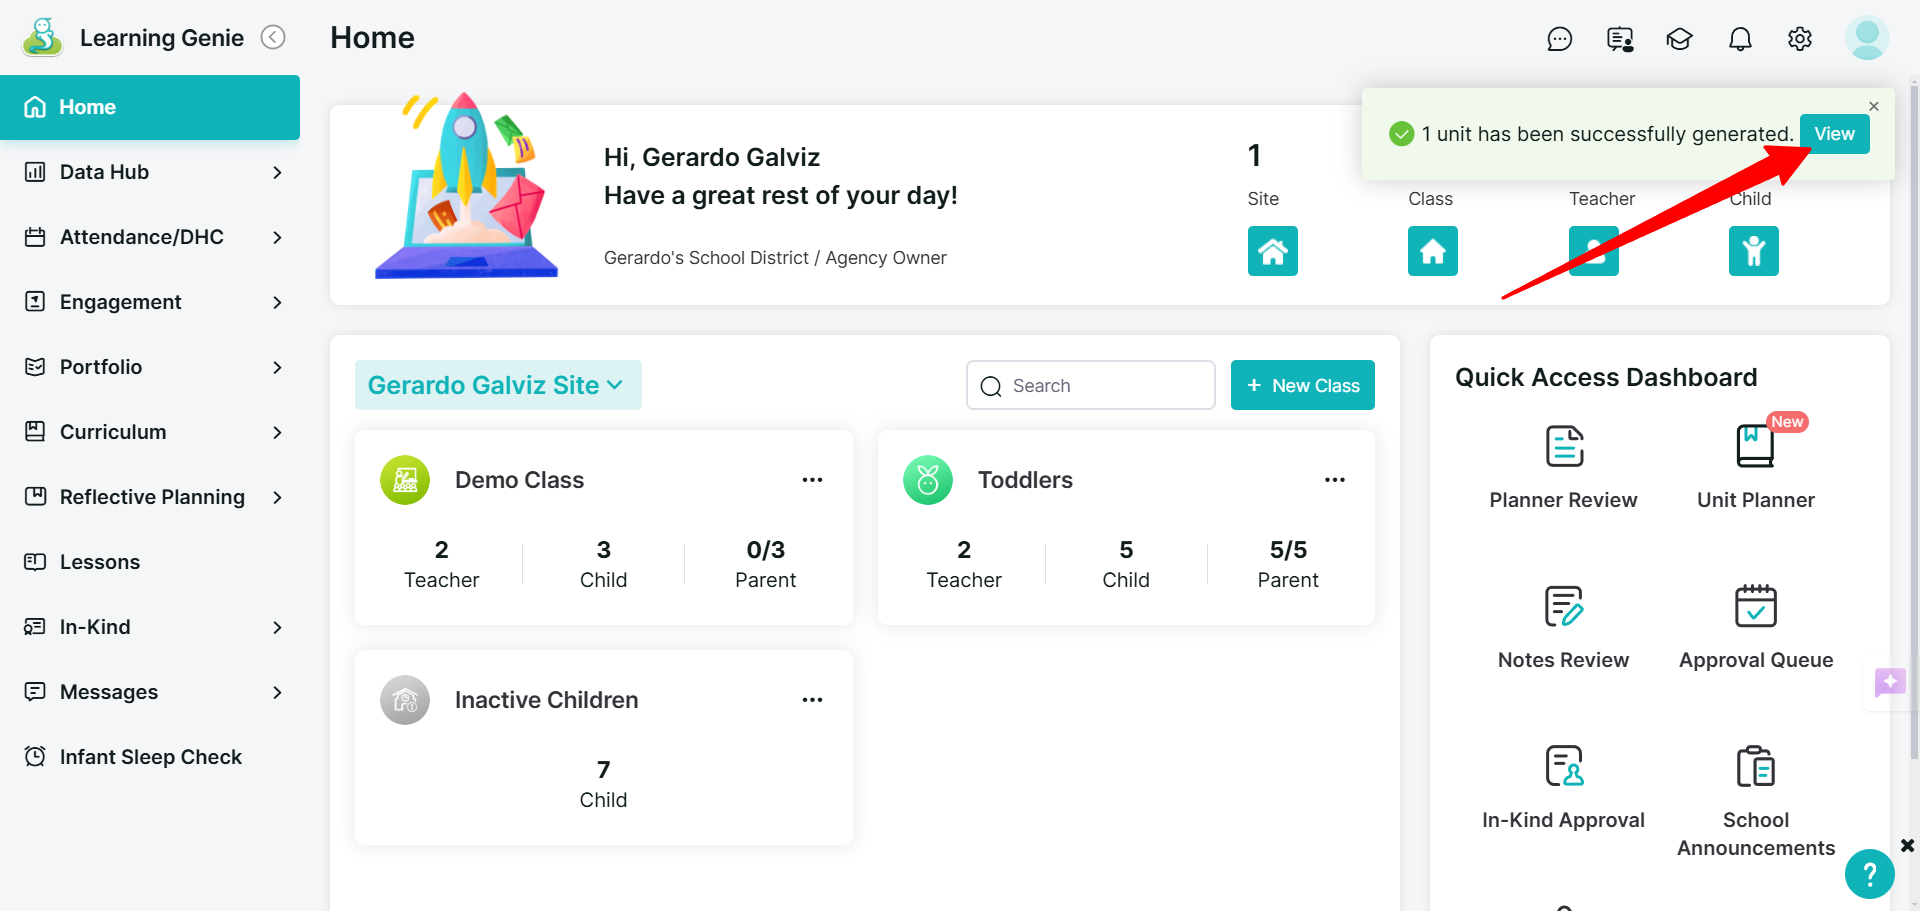Image resolution: width=1920 pixels, height=911 pixels.
Task: Expand the Curriculum sidebar section
Action: (x=150, y=432)
